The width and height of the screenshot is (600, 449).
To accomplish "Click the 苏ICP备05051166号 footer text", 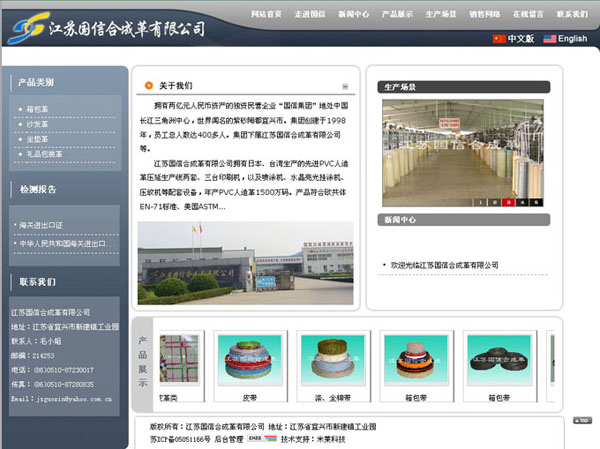I will 180,439.
